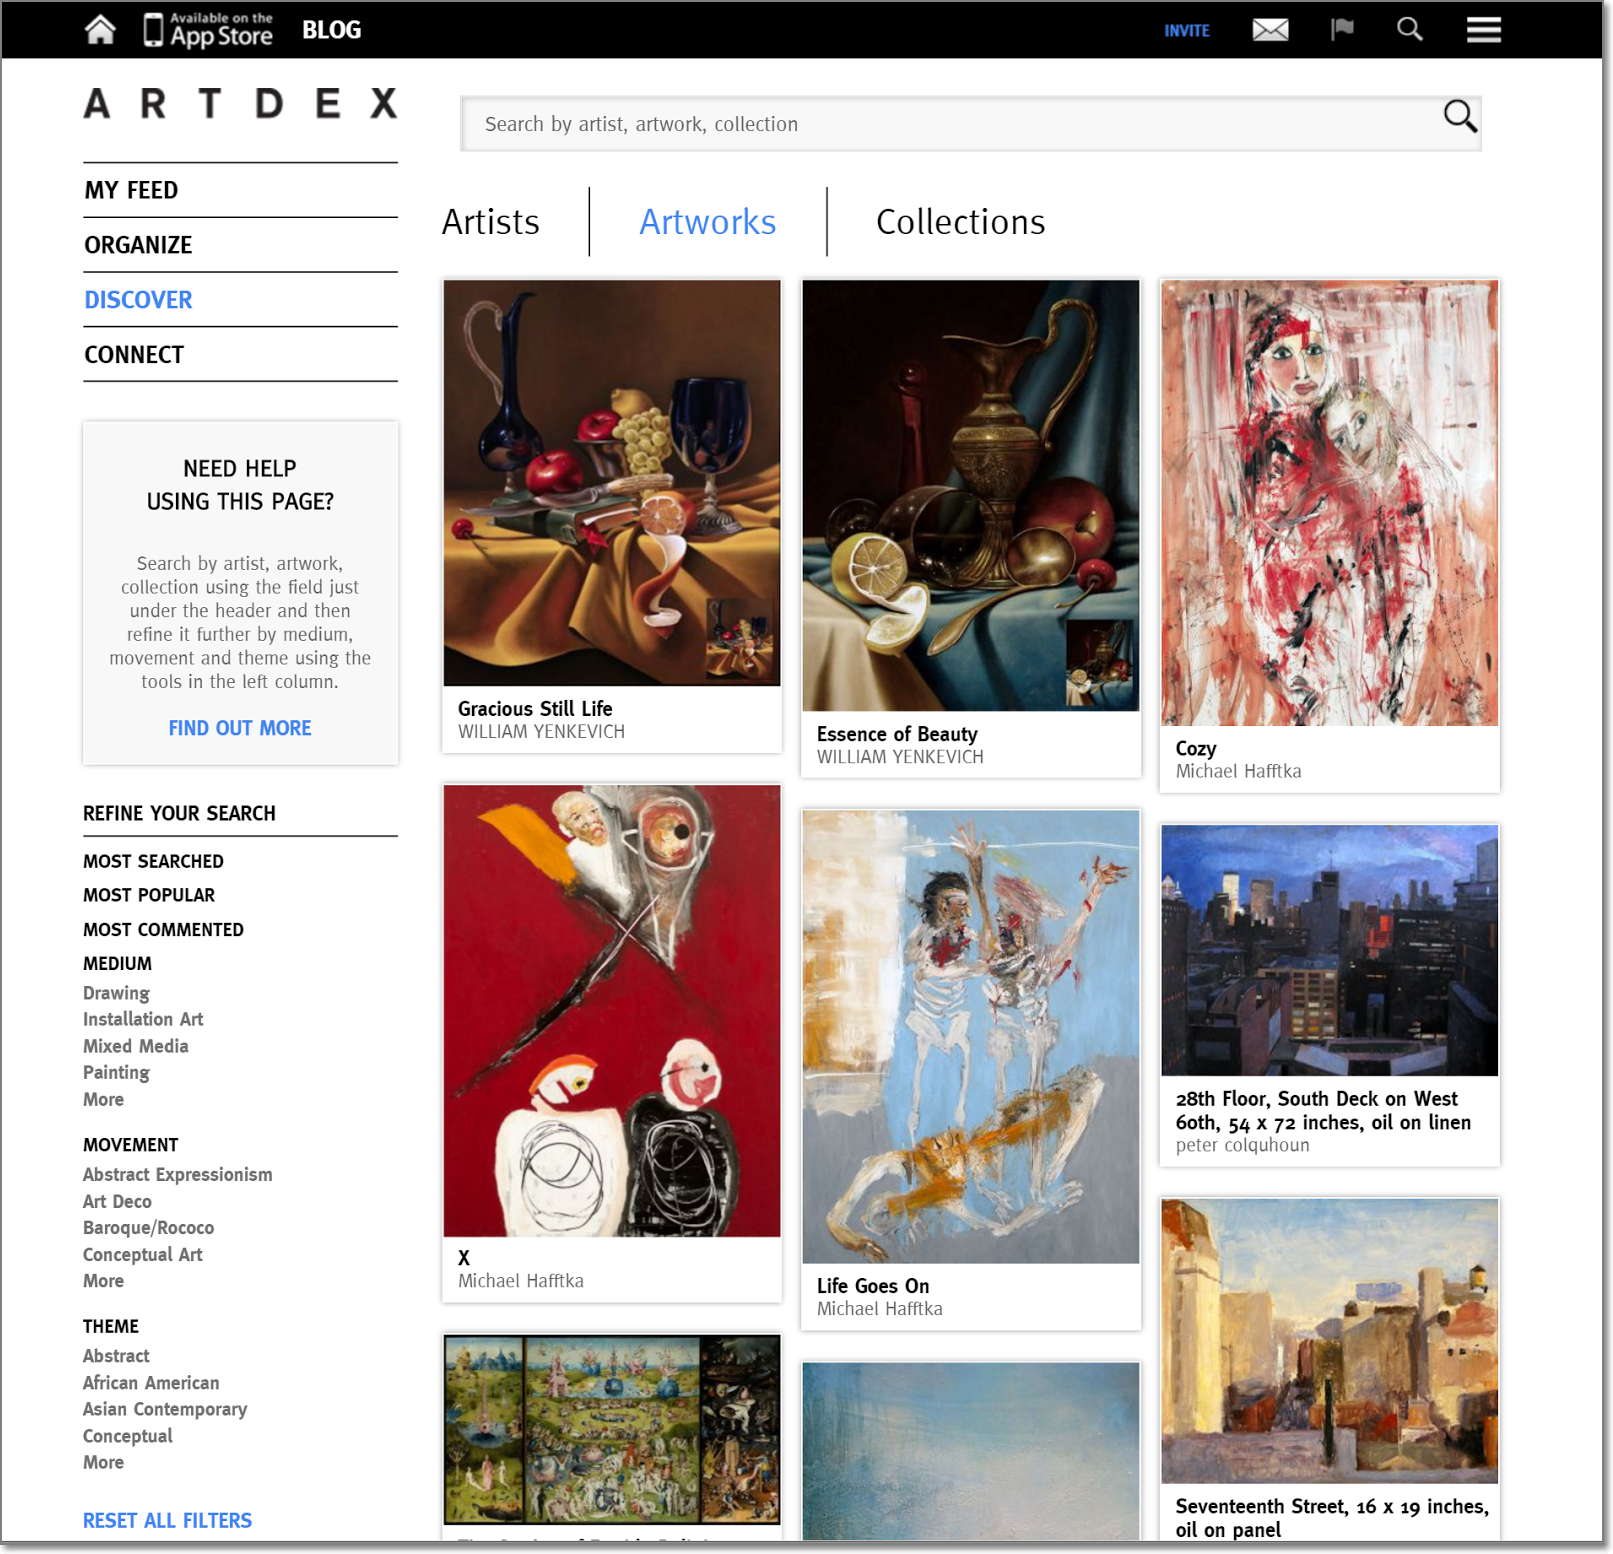Switch to the Artists tab
This screenshot has width=1613, height=1554.
pyautogui.click(x=491, y=222)
